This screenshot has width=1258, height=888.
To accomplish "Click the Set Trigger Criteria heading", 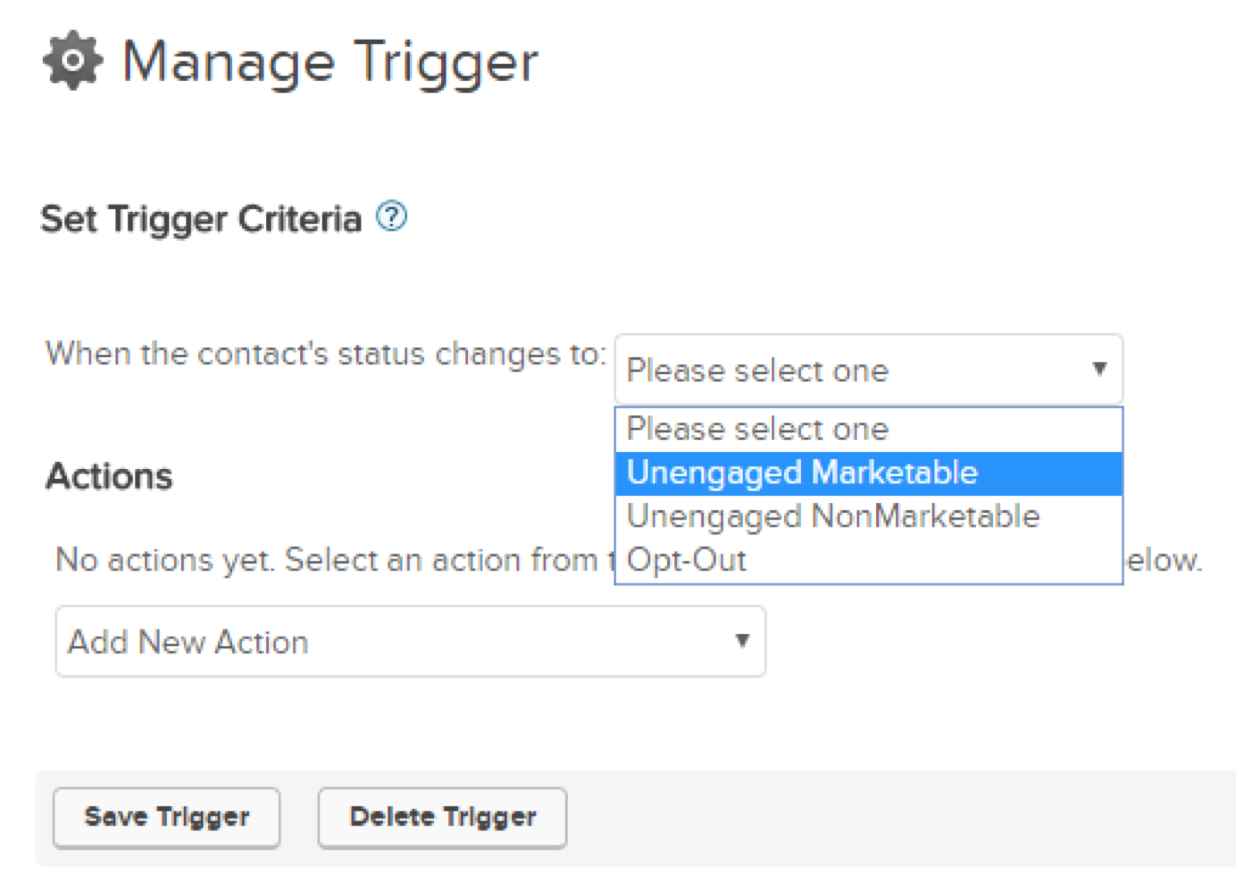I will click(x=201, y=218).
